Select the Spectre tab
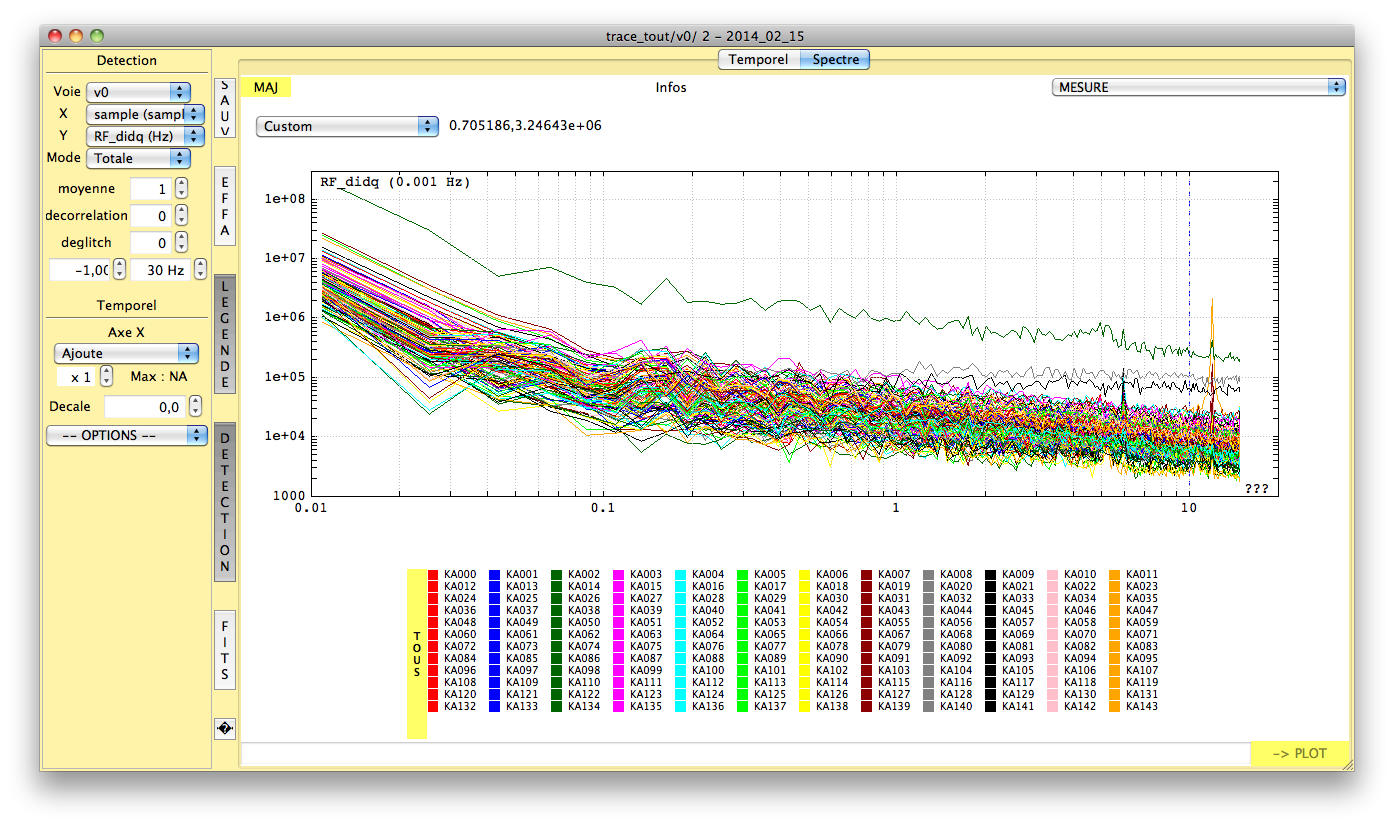The height and width of the screenshot is (826, 1394). (x=836, y=60)
